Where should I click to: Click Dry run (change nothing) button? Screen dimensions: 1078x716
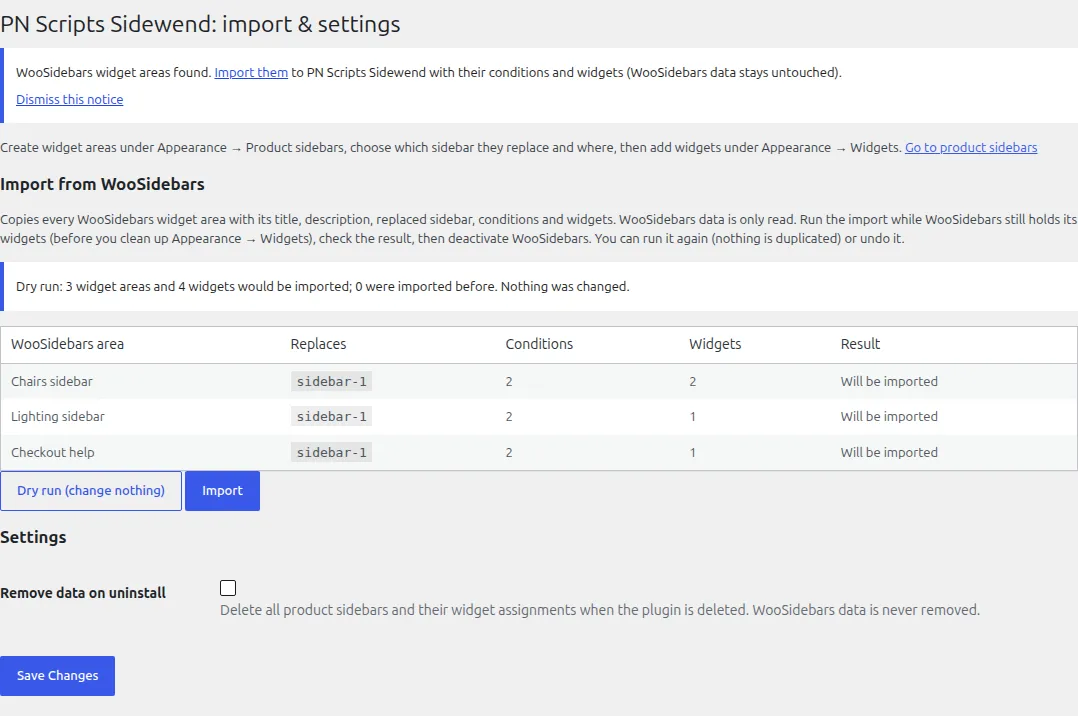(x=91, y=490)
